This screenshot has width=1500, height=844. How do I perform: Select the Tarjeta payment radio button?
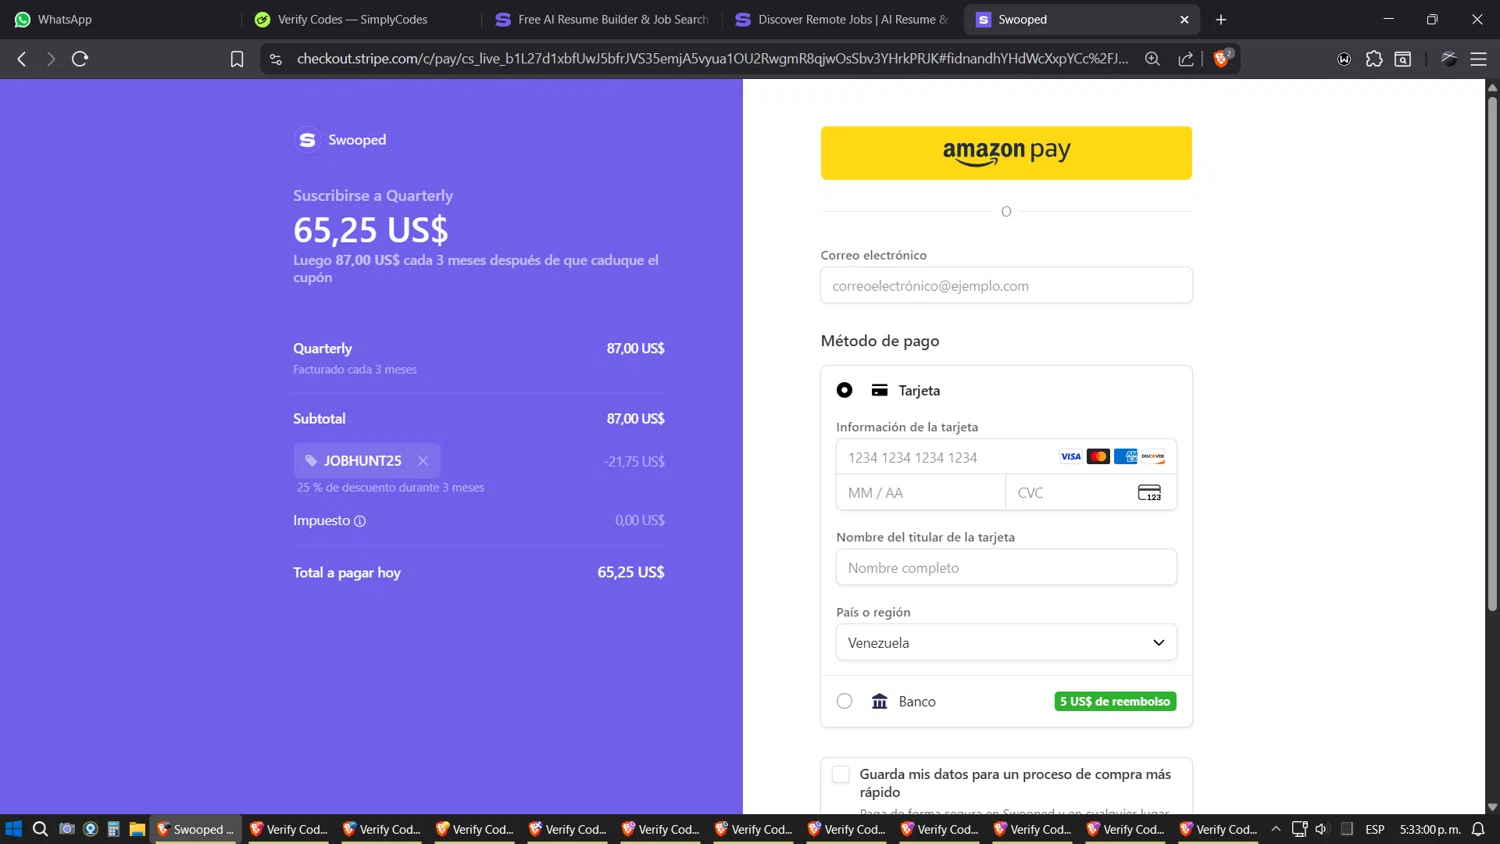pyautogui.click(x=845, y=390)
